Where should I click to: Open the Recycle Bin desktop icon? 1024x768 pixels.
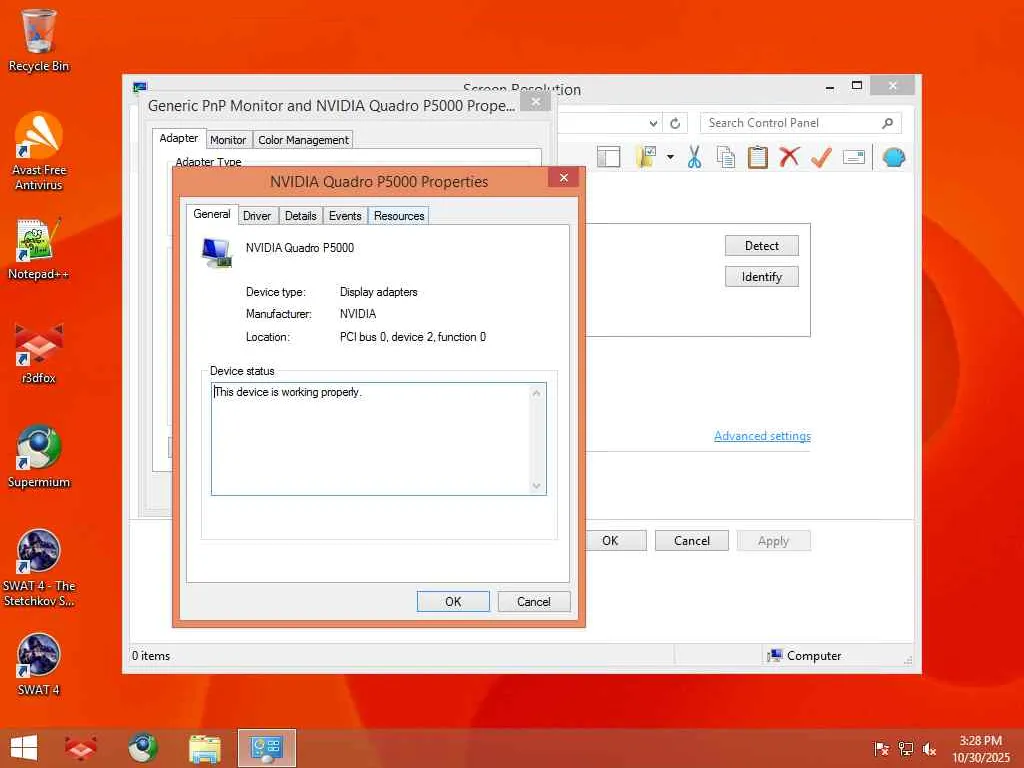pos(39,40)
